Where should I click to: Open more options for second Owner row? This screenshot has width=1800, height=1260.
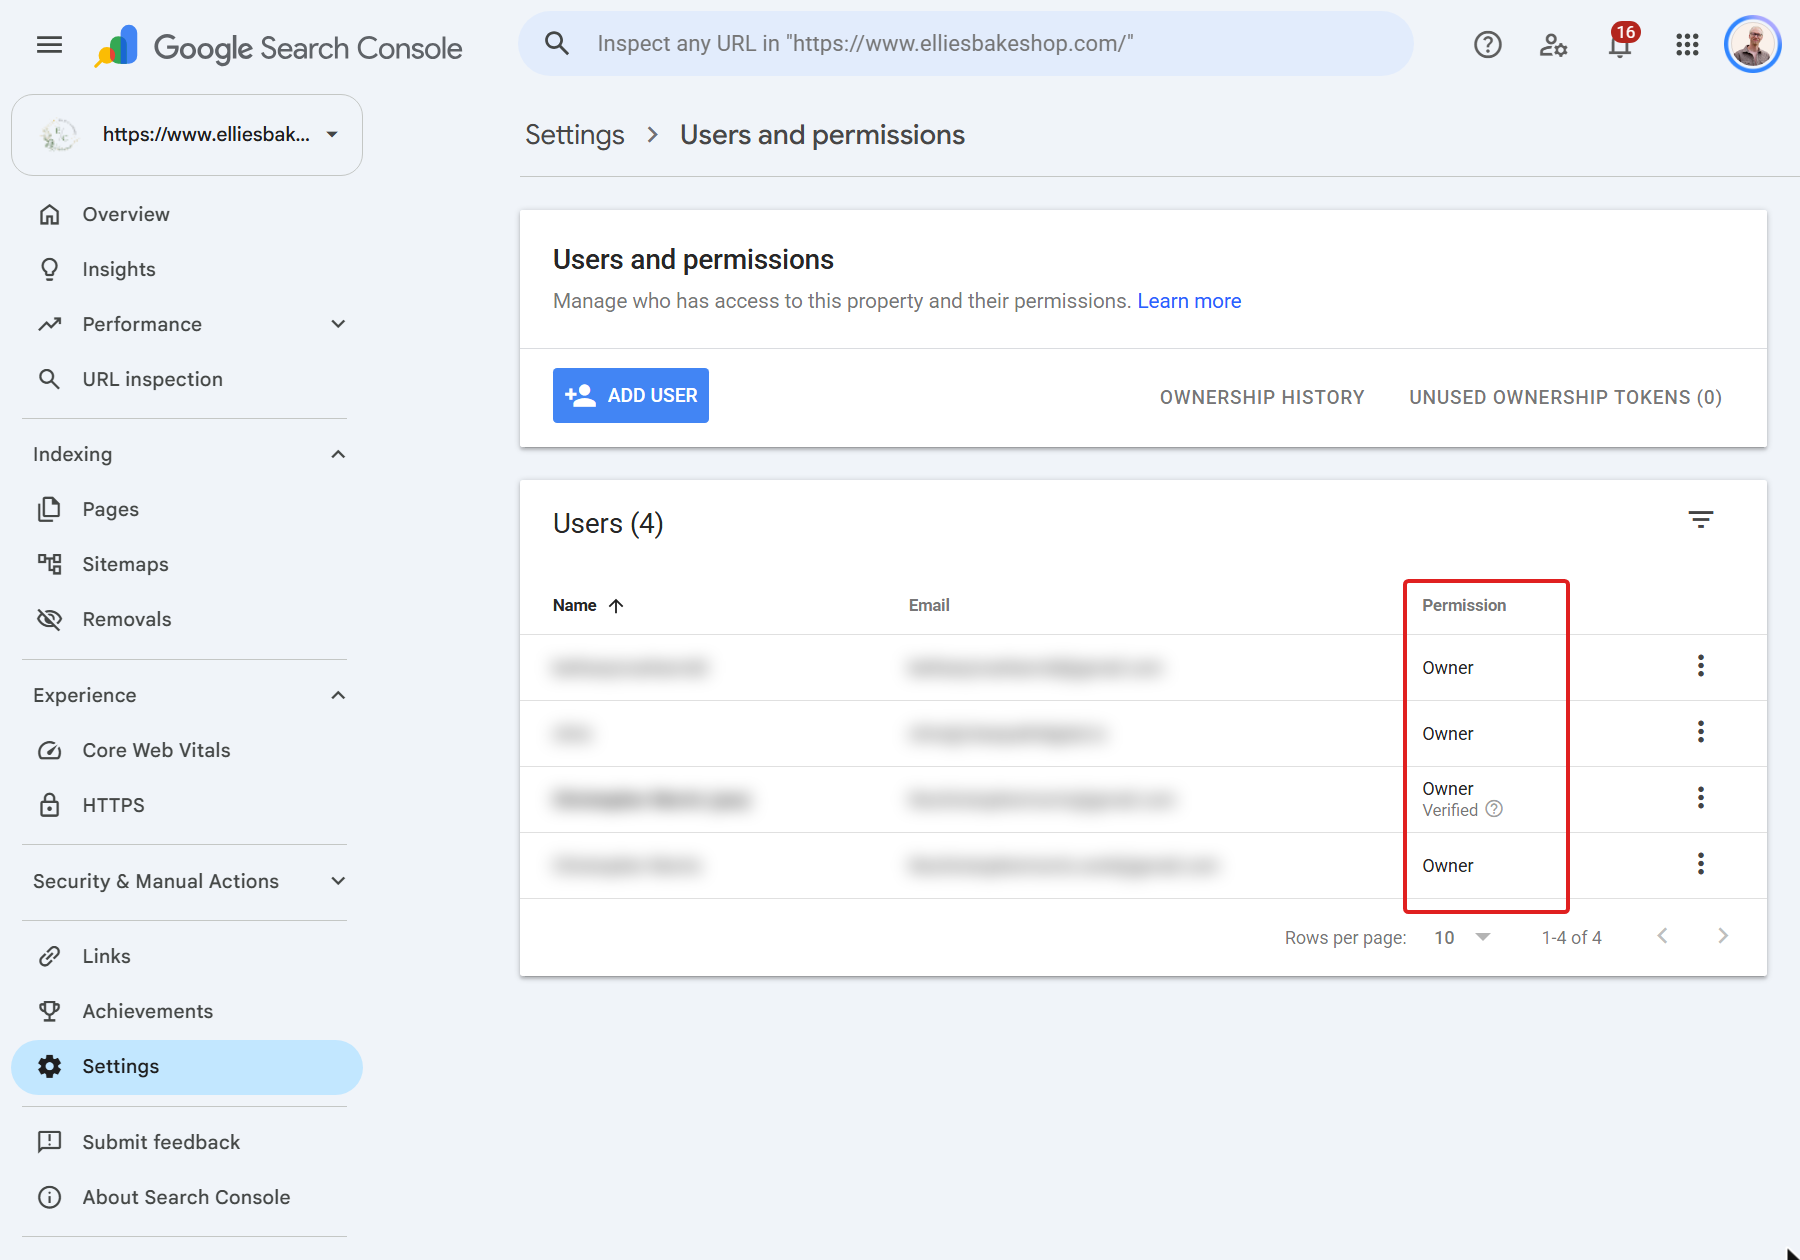[1700, 732]
